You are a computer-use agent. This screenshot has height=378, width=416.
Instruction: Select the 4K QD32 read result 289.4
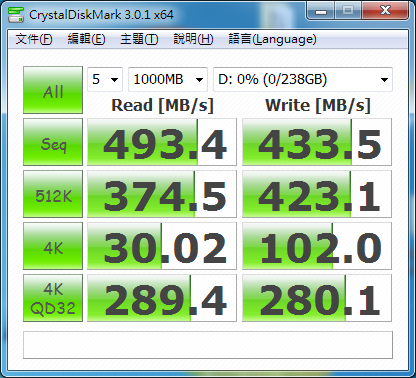tap(162, 298)
